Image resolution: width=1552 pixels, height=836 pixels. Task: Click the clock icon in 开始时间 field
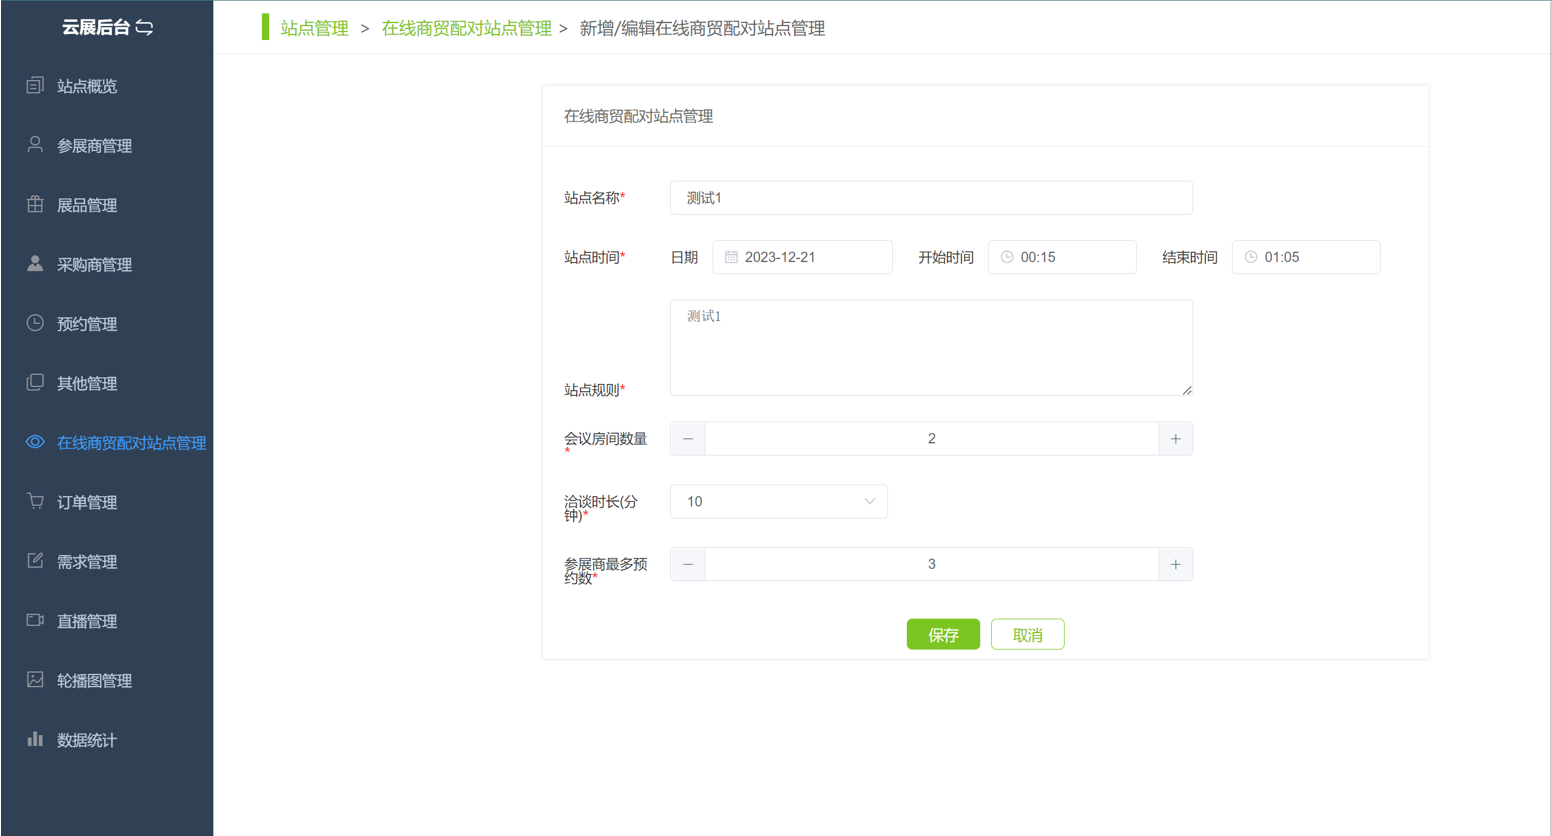pos(1007,257)
